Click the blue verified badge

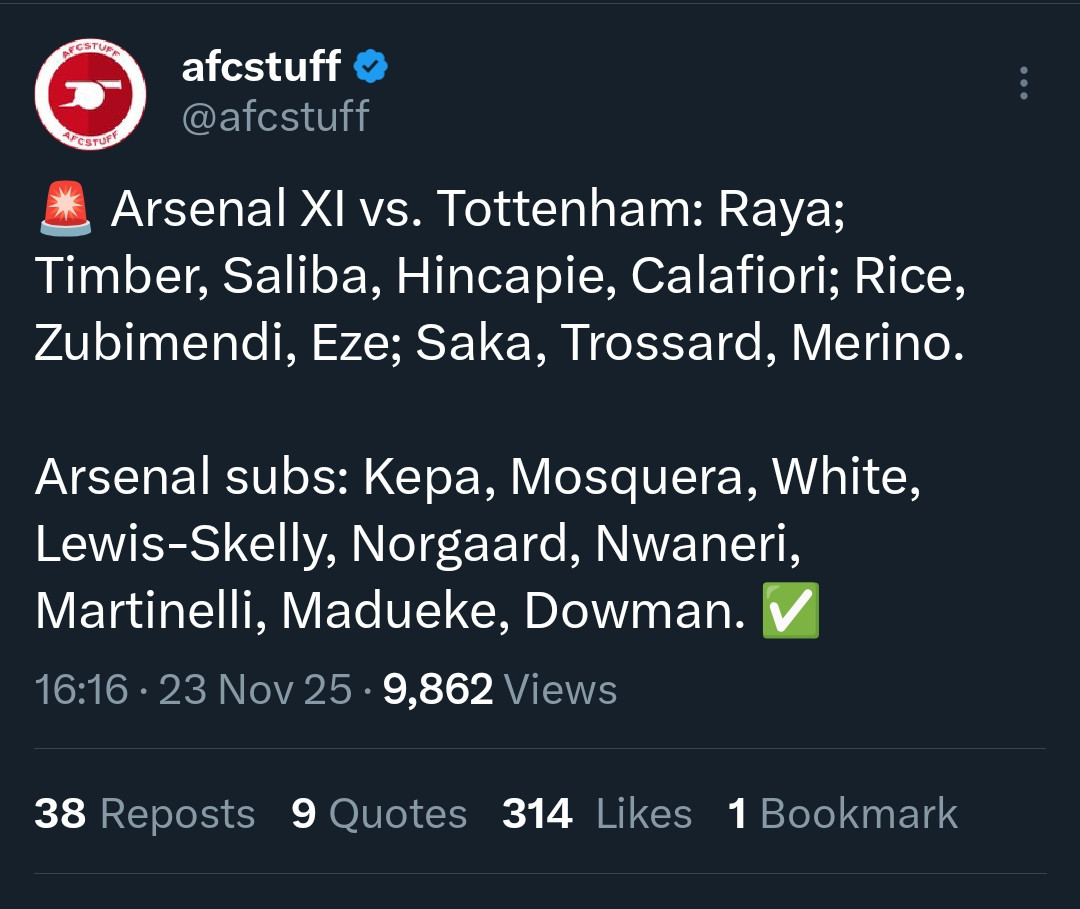pos(371,67)
